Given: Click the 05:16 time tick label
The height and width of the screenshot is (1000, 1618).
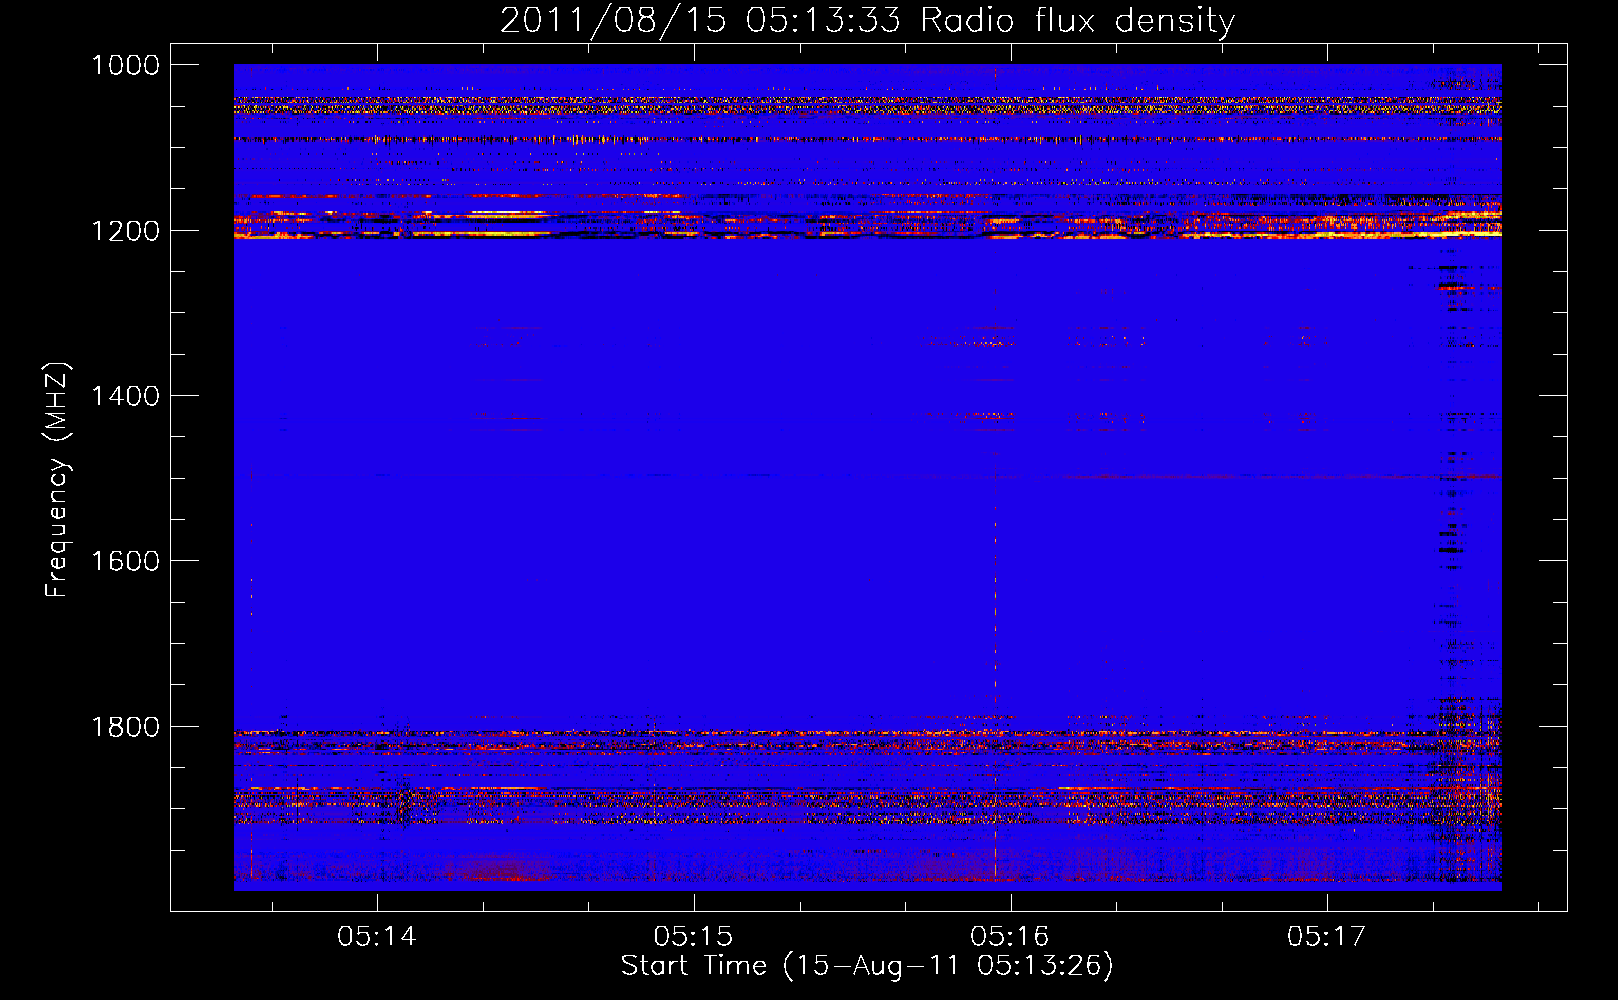Looking at the screenshot, I should (1010, 936).
